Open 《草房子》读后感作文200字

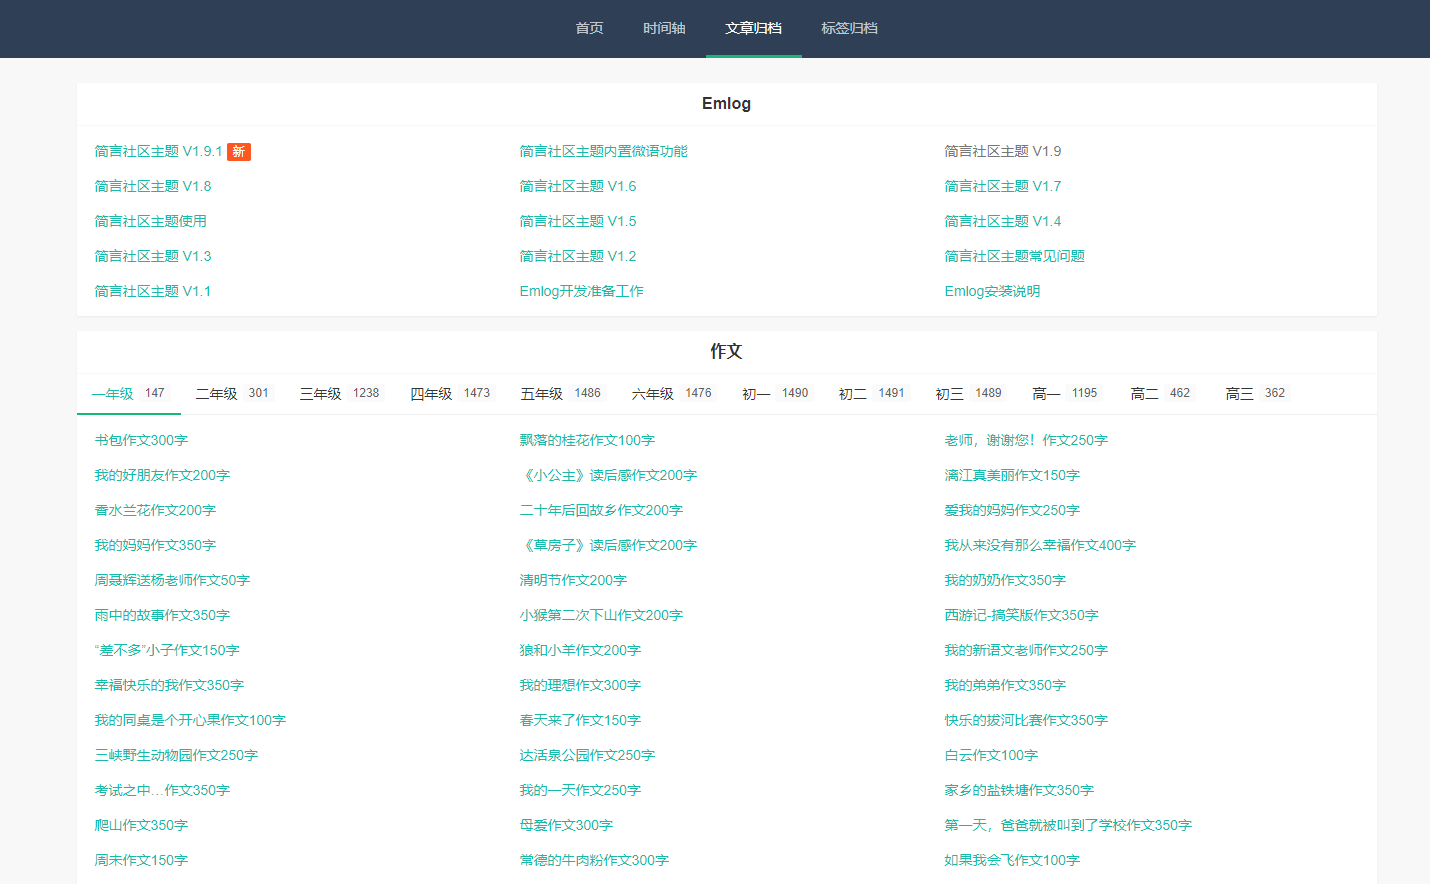608,545
